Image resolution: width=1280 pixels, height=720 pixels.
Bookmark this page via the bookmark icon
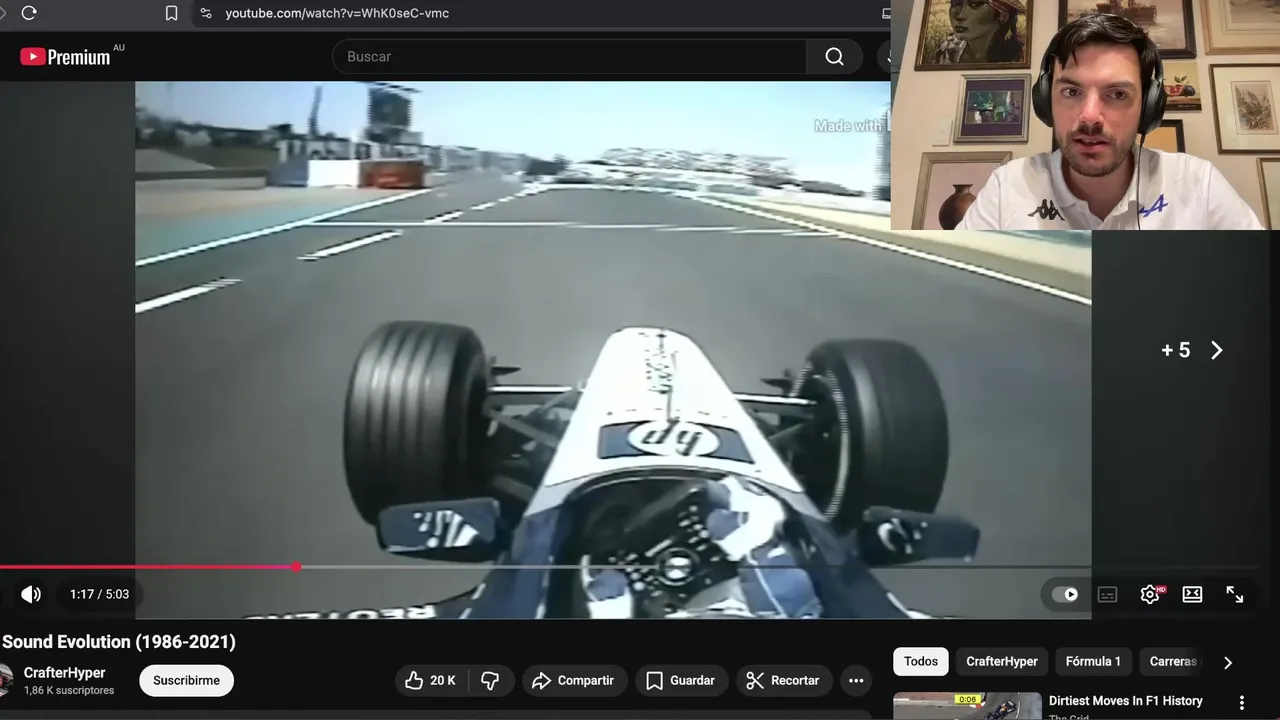[171, 13]
